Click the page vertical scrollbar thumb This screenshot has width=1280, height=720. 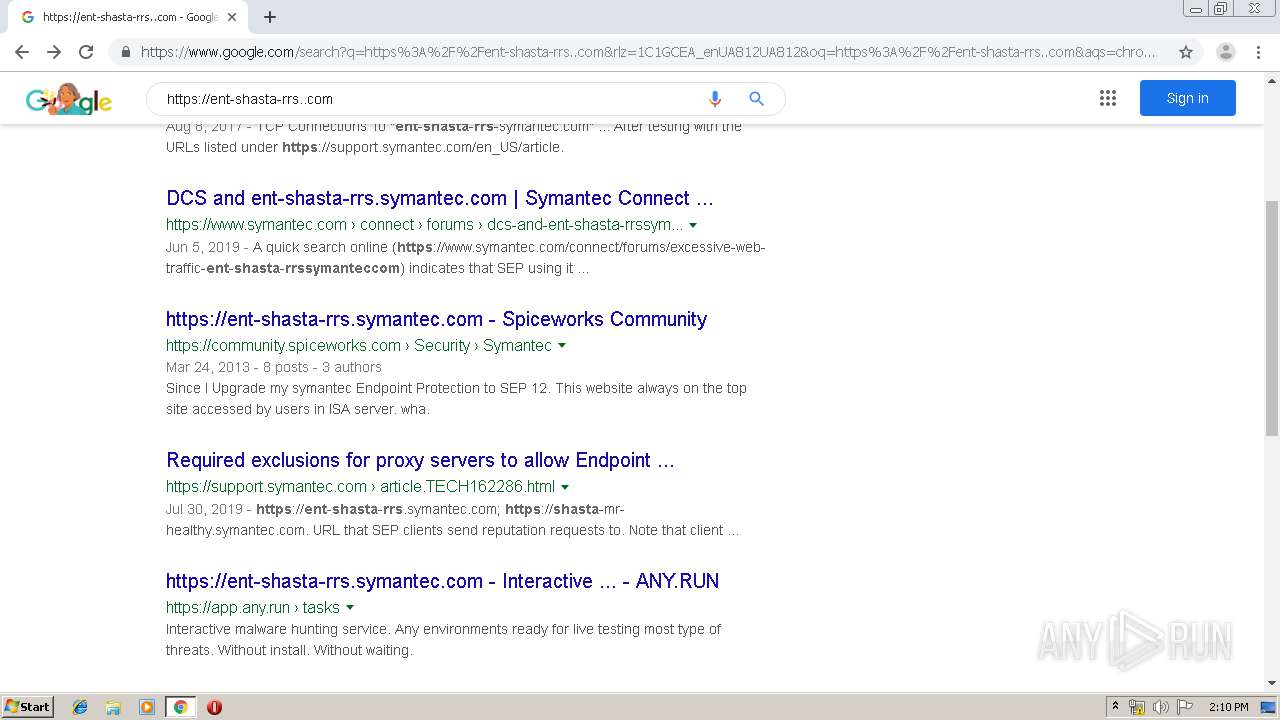pos(1272,318)
